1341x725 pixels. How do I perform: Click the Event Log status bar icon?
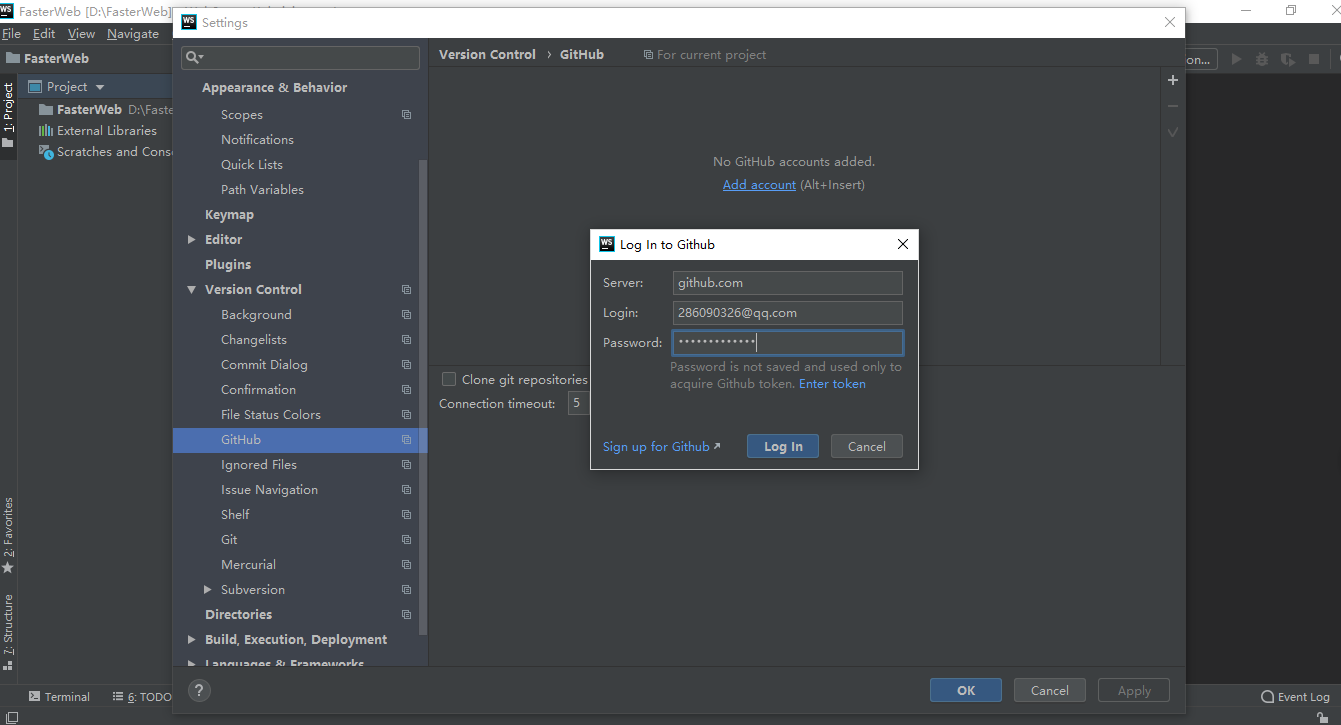(1268, 697)
